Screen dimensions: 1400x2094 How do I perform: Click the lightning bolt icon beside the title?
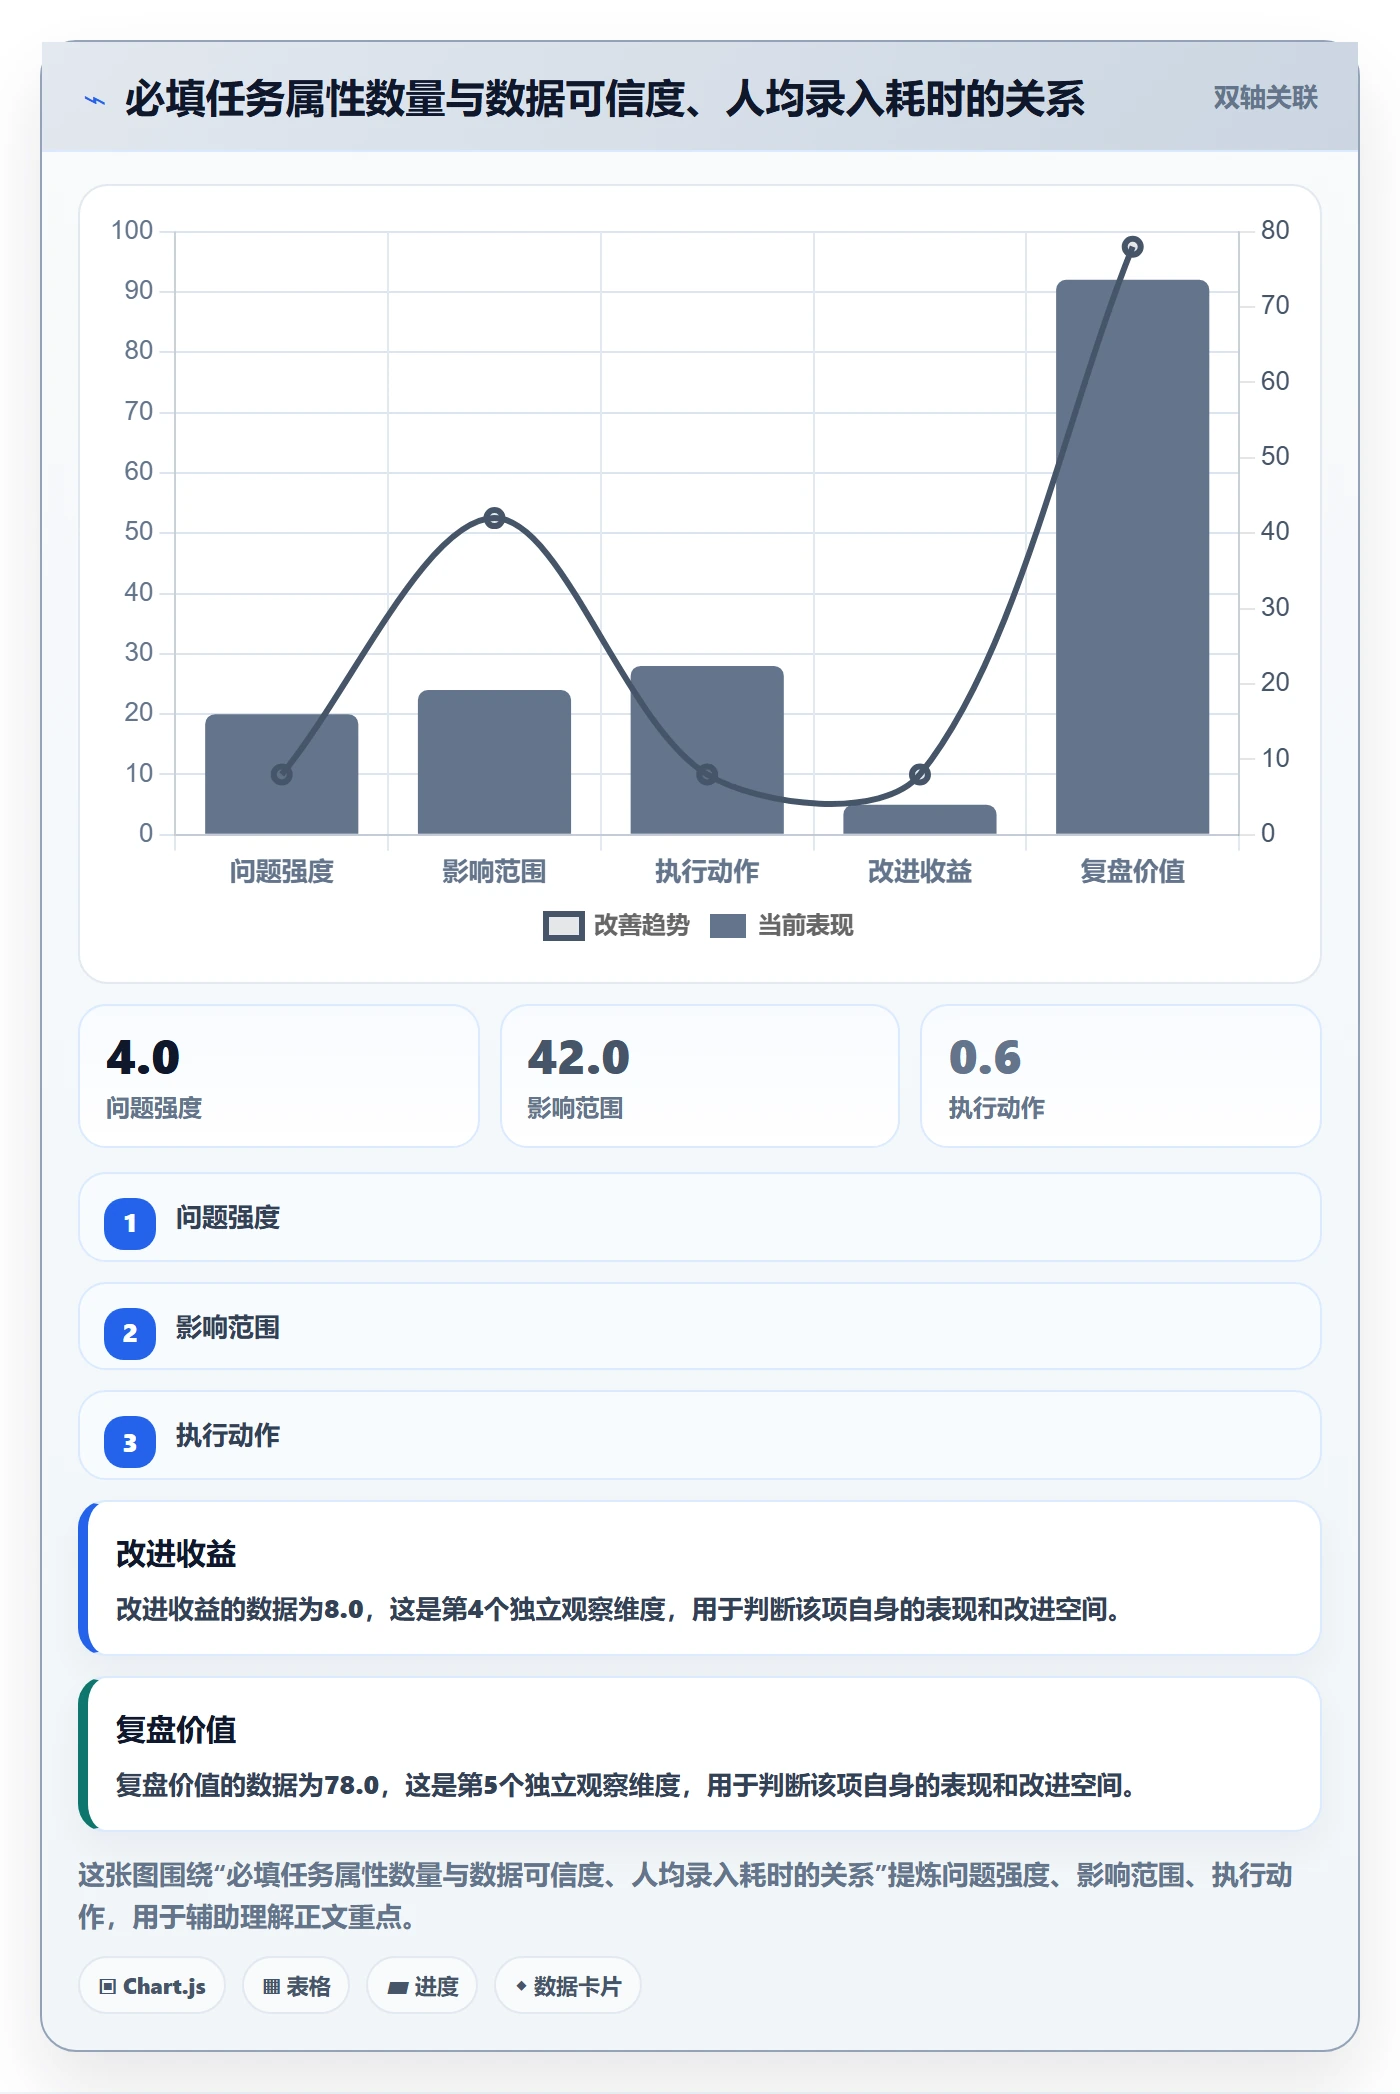pos(95,100)
